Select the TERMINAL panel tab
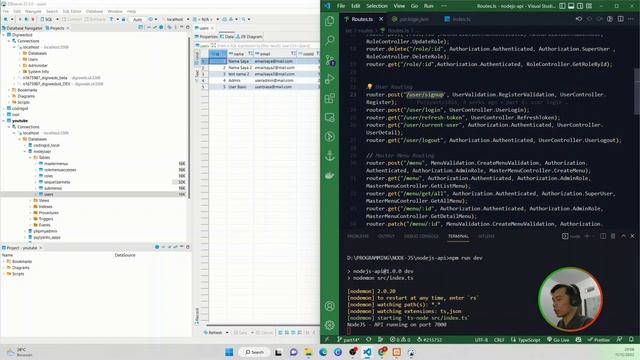640x360 pixels. [x=458, y=236]
